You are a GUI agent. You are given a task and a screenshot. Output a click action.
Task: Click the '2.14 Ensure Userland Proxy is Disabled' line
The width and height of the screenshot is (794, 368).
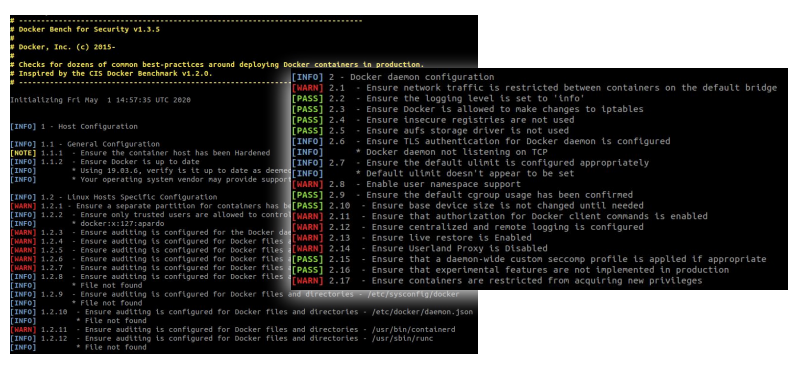pos(419,249)
